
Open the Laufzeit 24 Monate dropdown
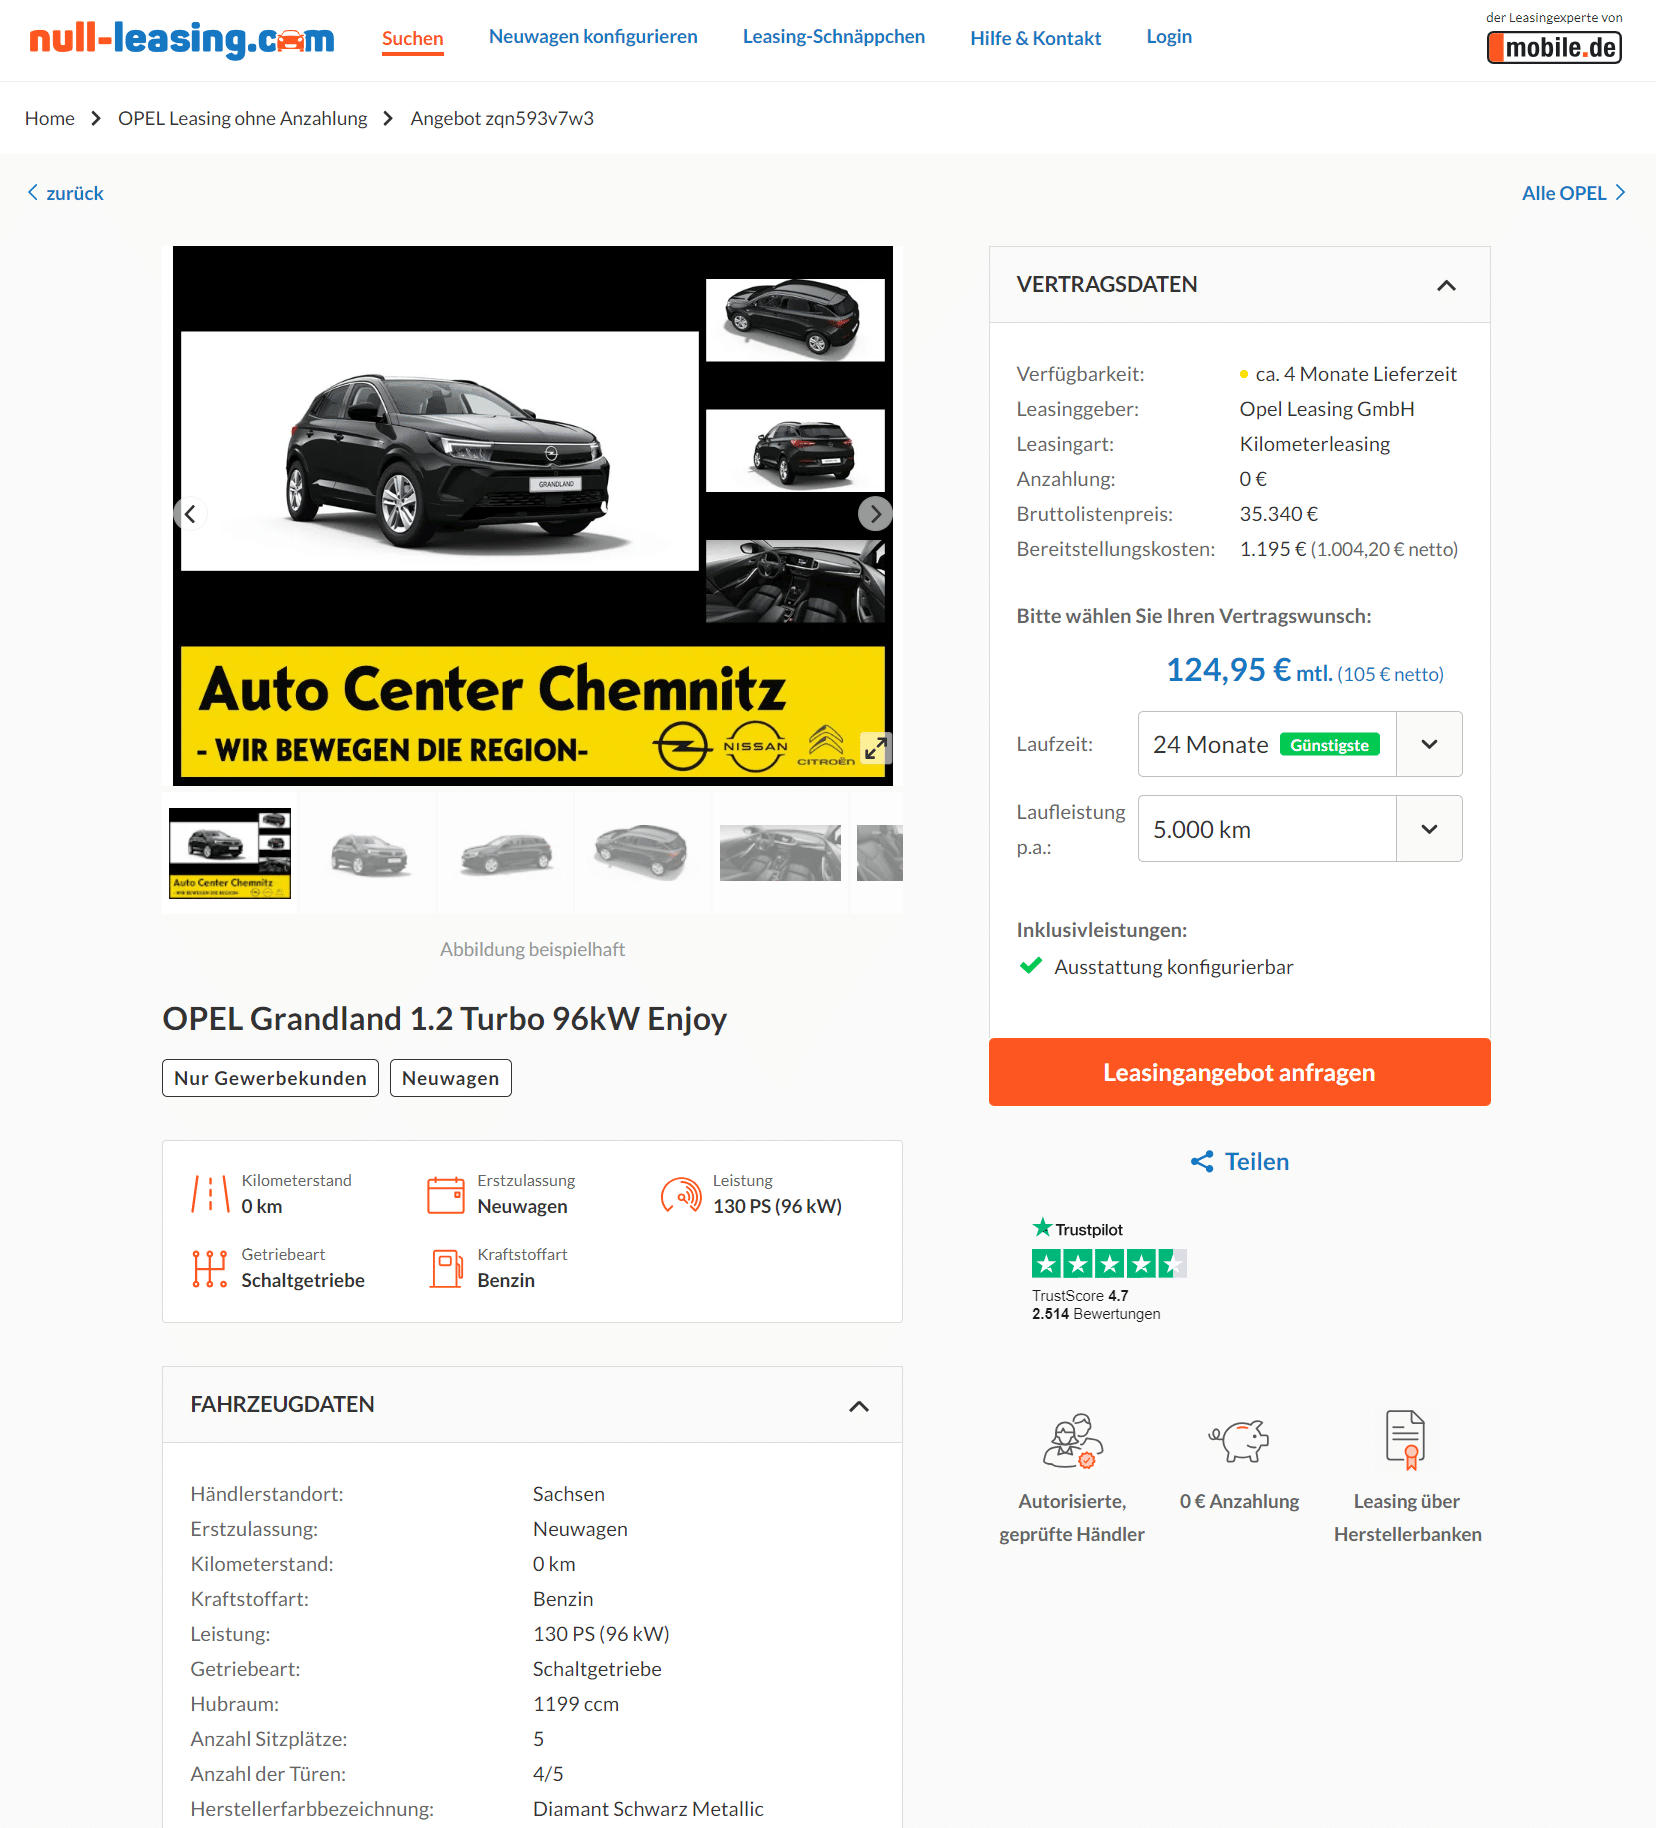[1300, 744]
